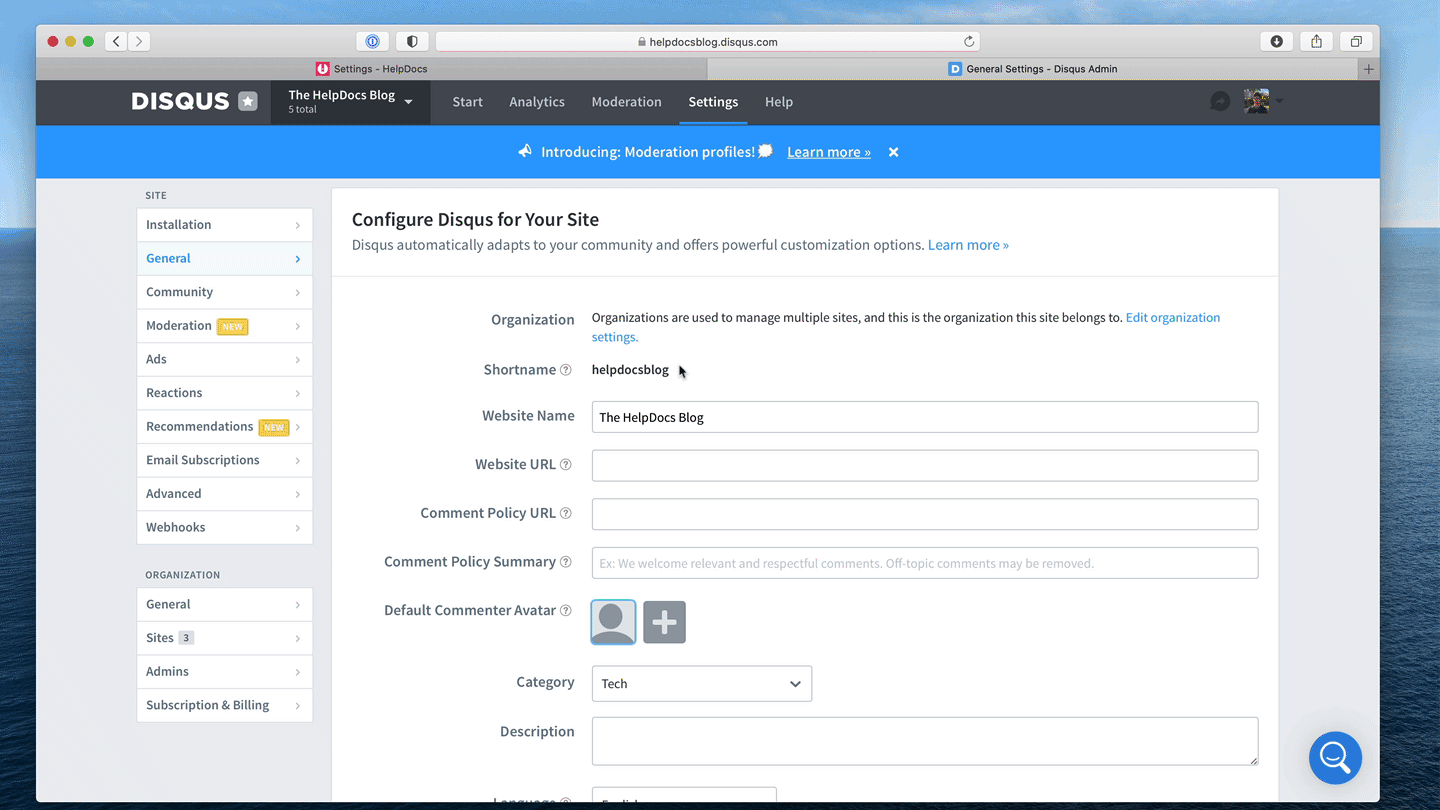Screen dimensions: 1440x810
Task: Open Safari downloads icon
Action: [1277, 41]
